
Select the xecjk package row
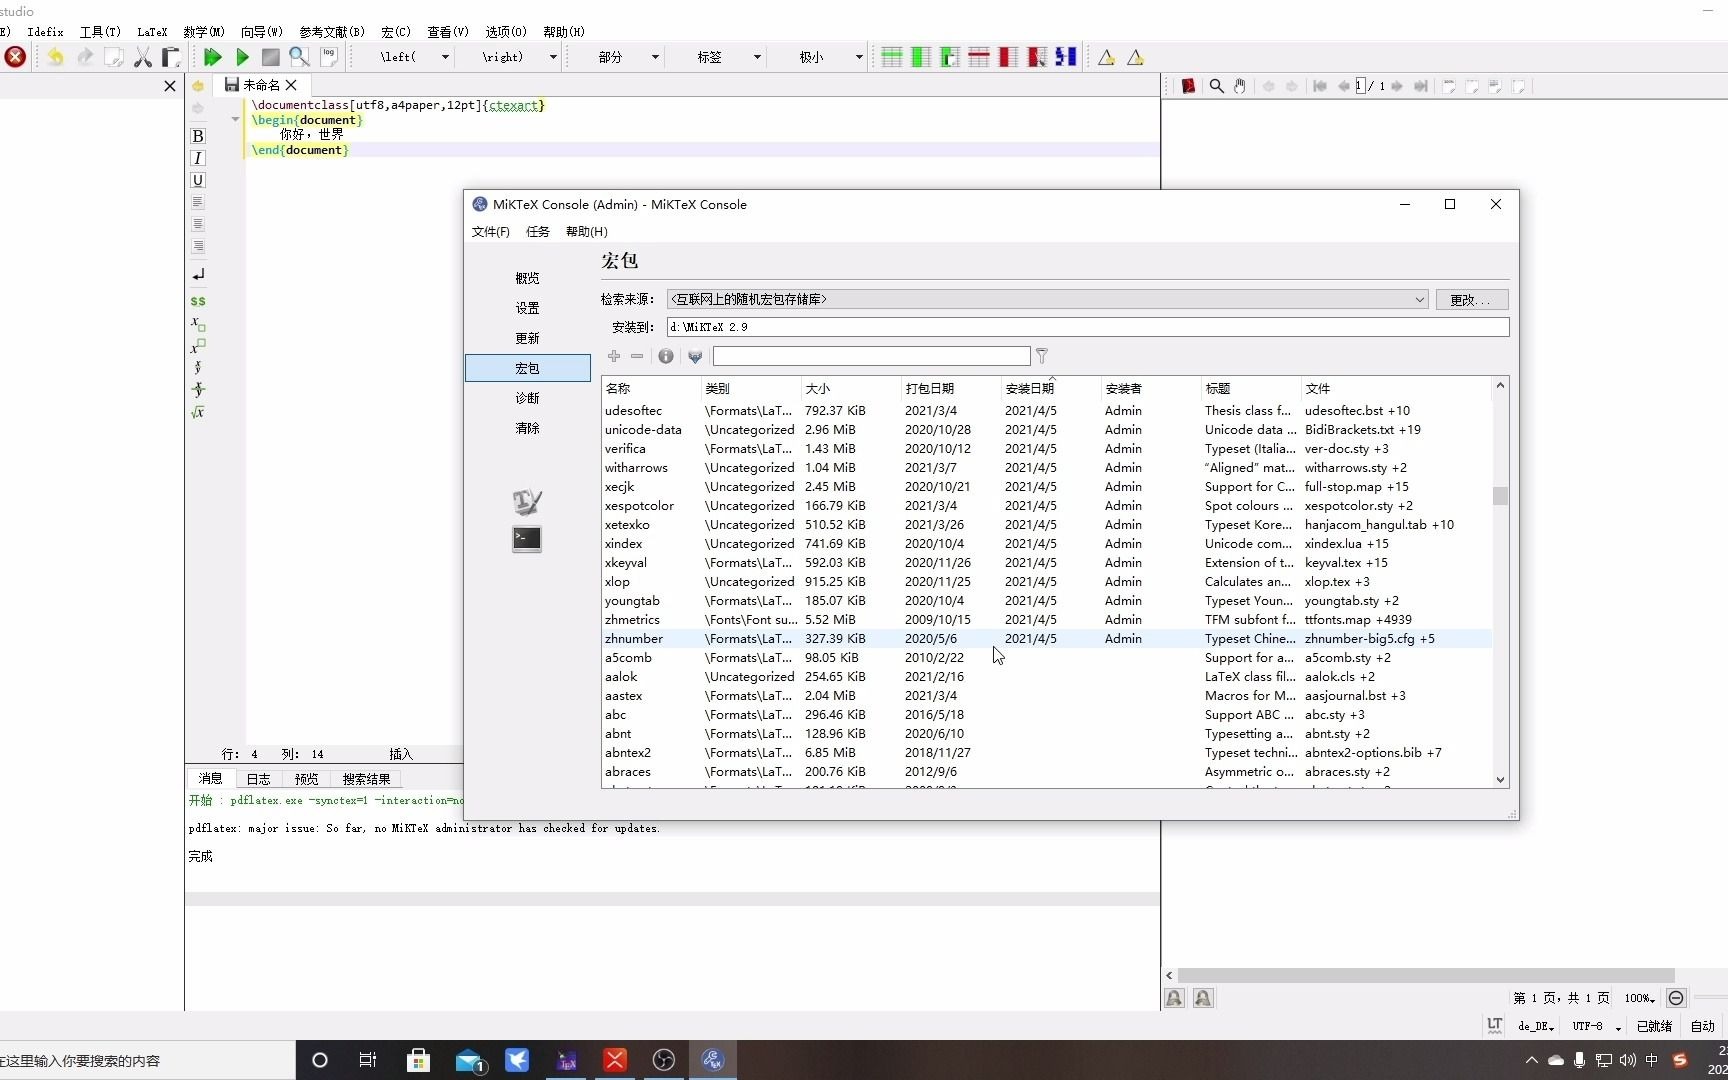click(x=1046, y=487)
